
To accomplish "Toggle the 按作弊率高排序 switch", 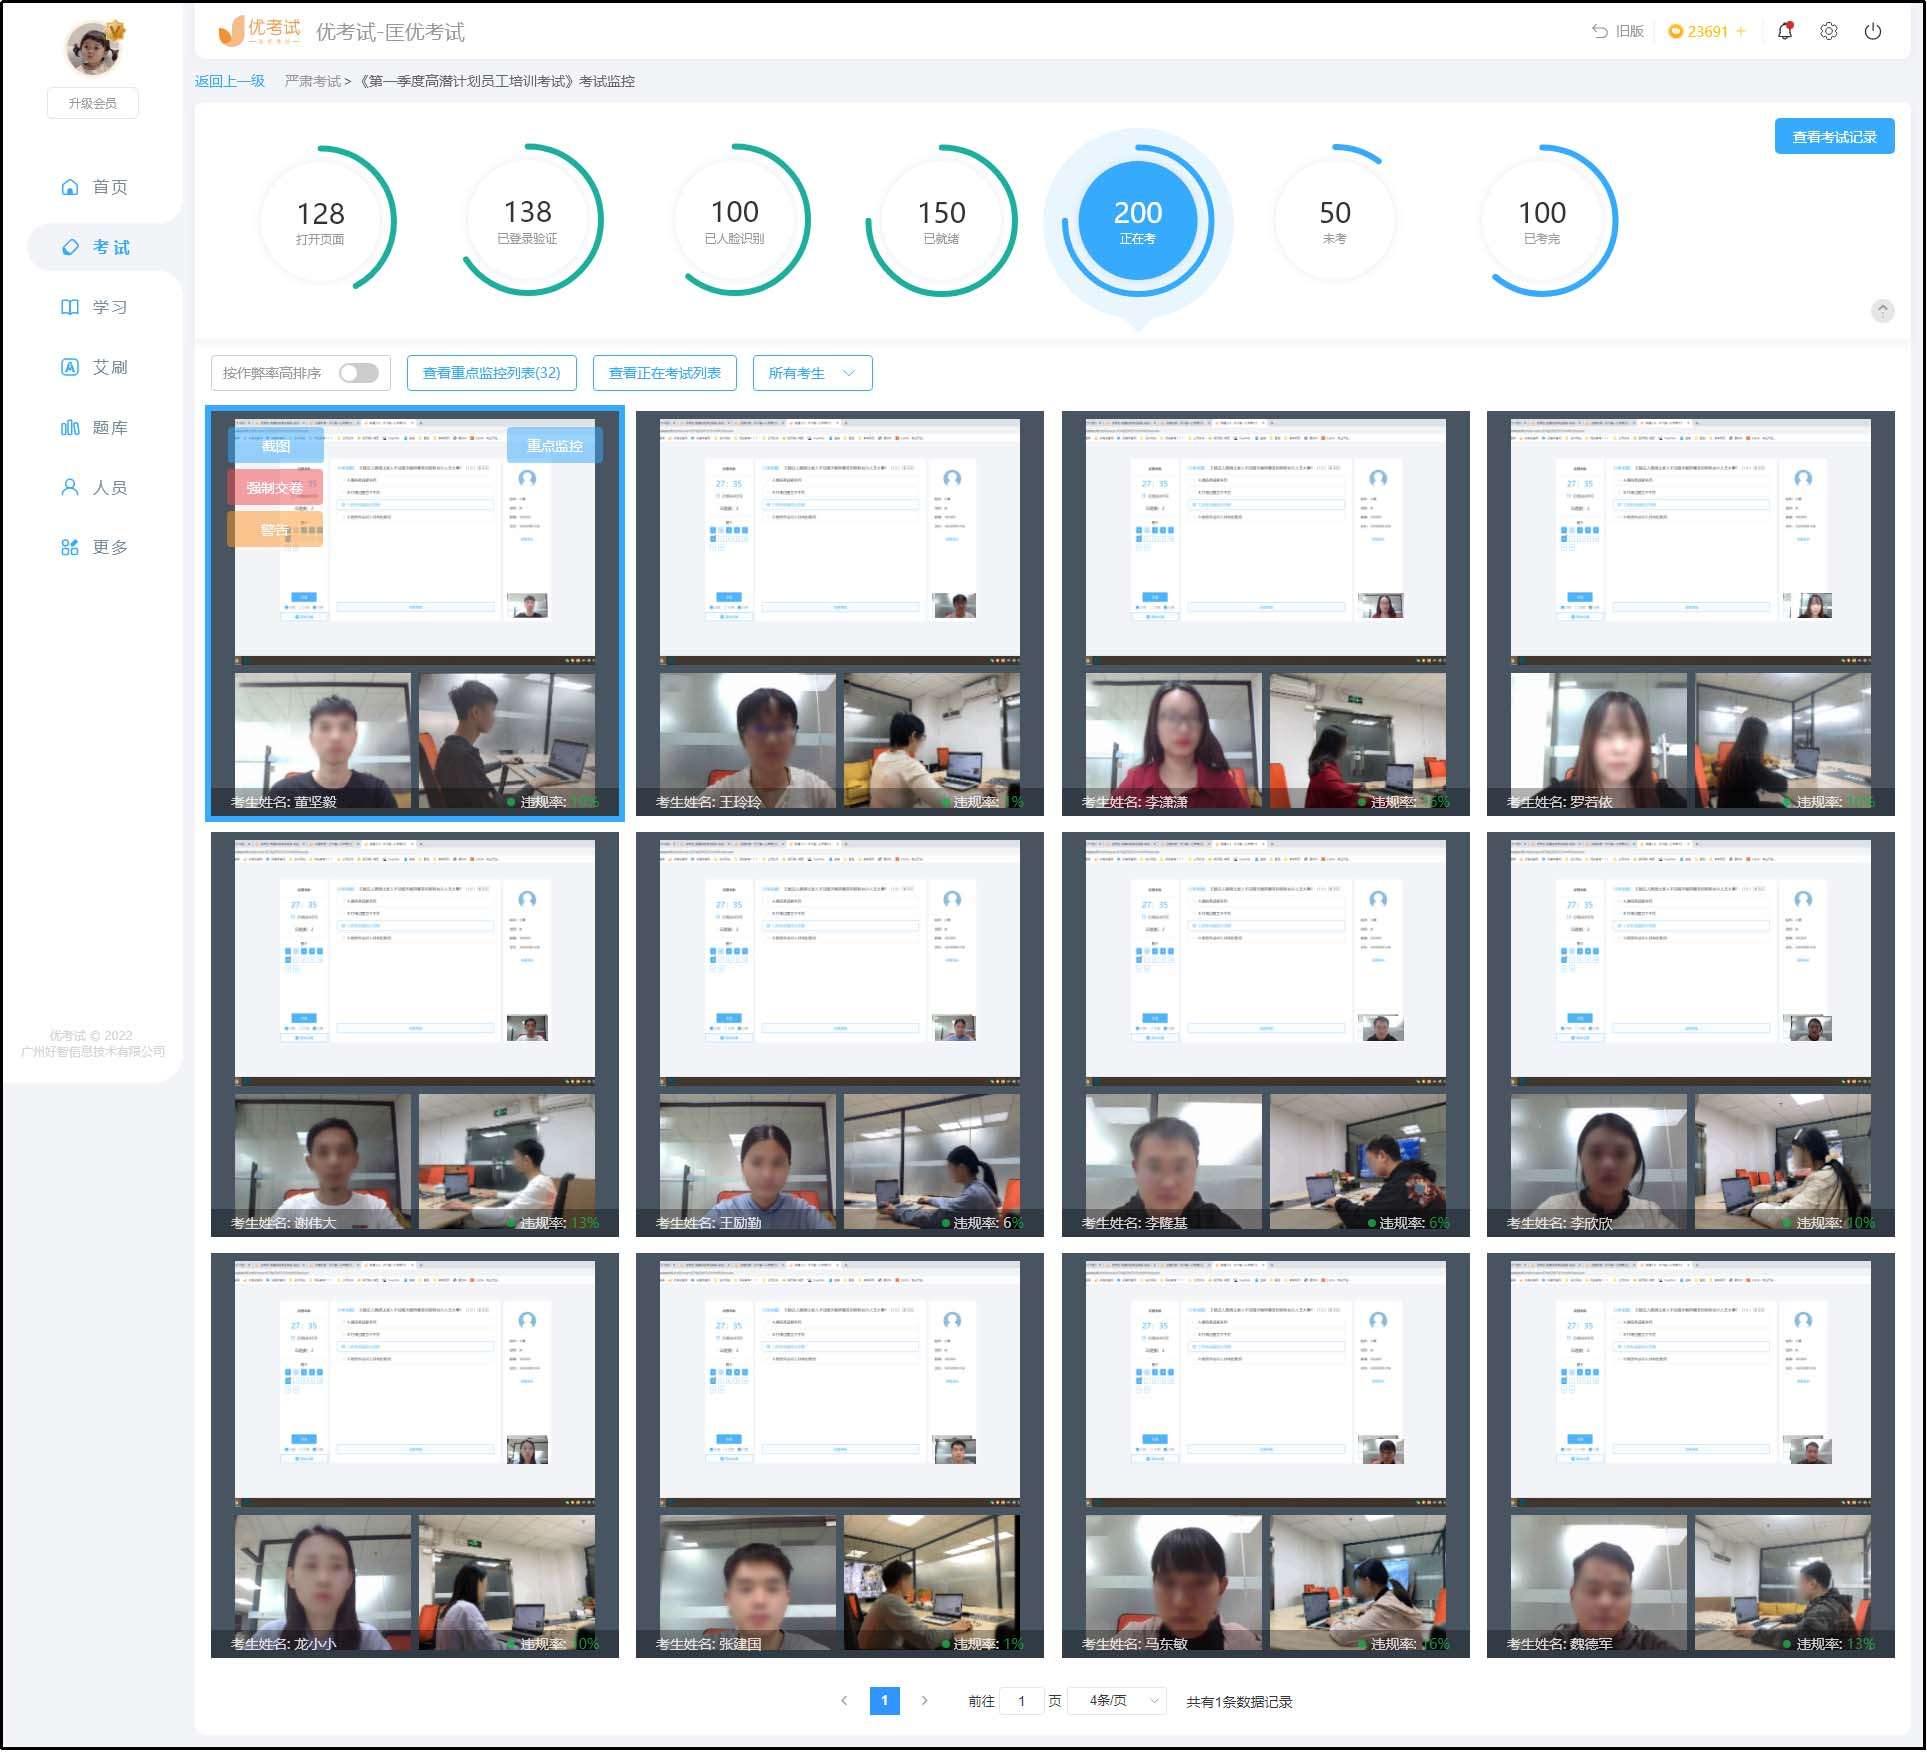I will [x=358, y=373].
